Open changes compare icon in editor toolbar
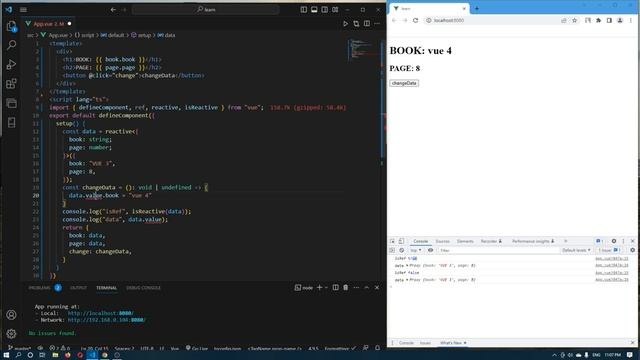The image size is (640, 360). (356, 24)
